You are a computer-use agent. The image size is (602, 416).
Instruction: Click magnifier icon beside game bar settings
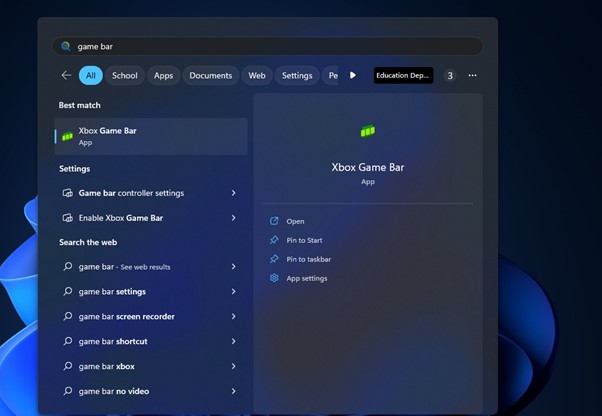(x=68, y=291)
